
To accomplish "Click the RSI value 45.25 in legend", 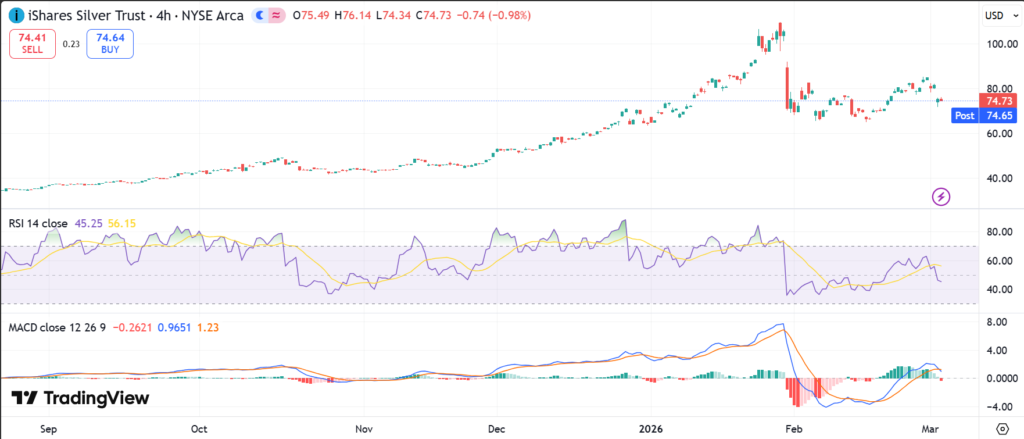I will 87,224.
